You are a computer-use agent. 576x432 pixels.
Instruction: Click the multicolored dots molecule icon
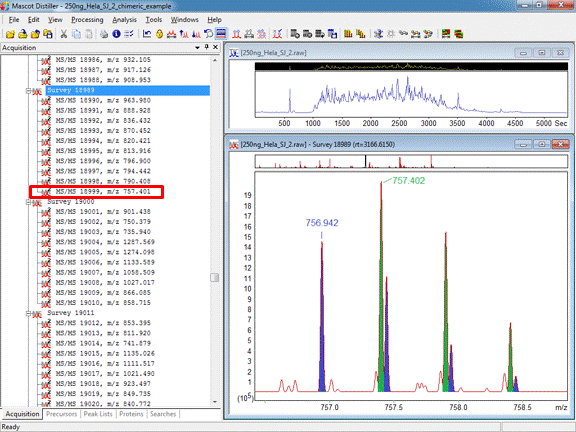(428, 34)
